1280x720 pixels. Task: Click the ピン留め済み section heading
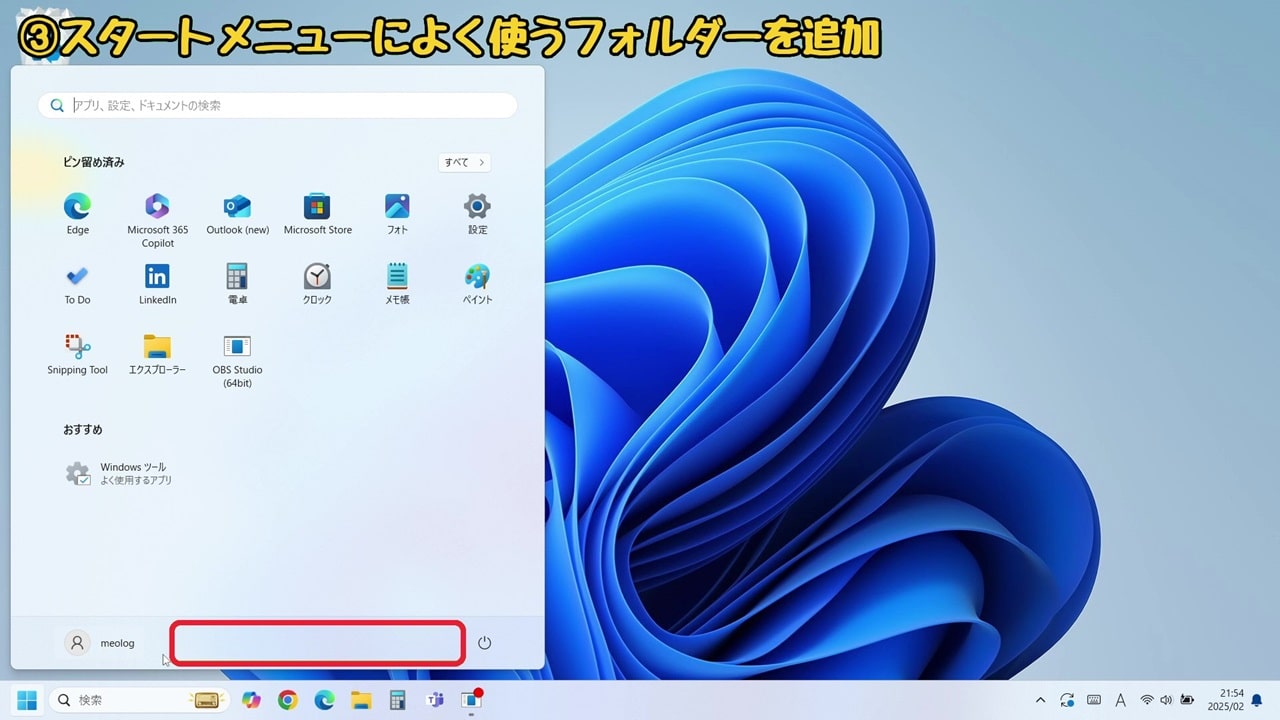point(94,162)
